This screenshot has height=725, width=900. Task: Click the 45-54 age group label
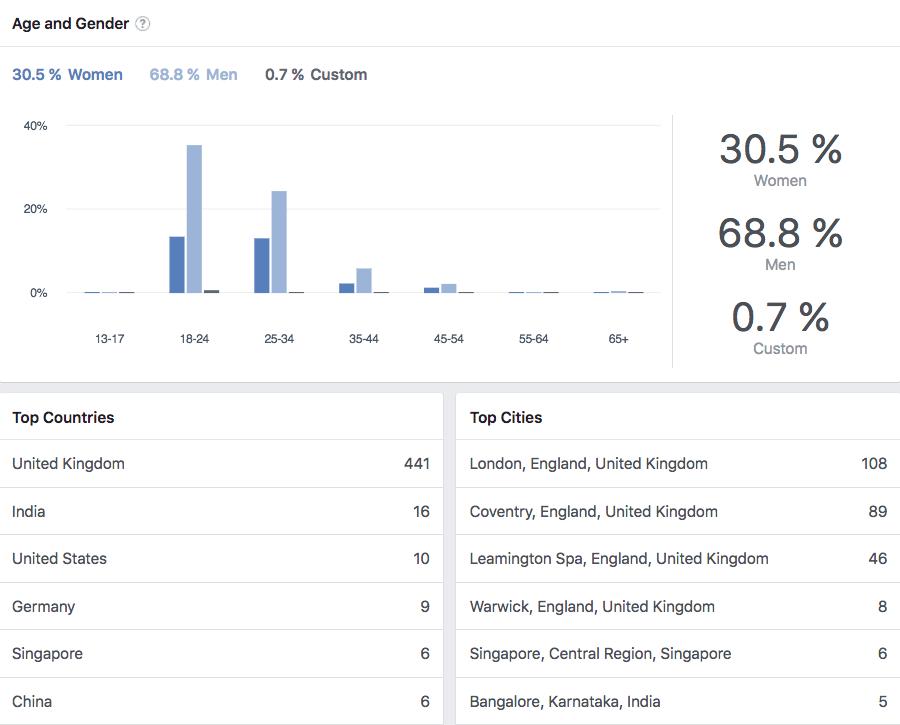[x=449, y=339]
